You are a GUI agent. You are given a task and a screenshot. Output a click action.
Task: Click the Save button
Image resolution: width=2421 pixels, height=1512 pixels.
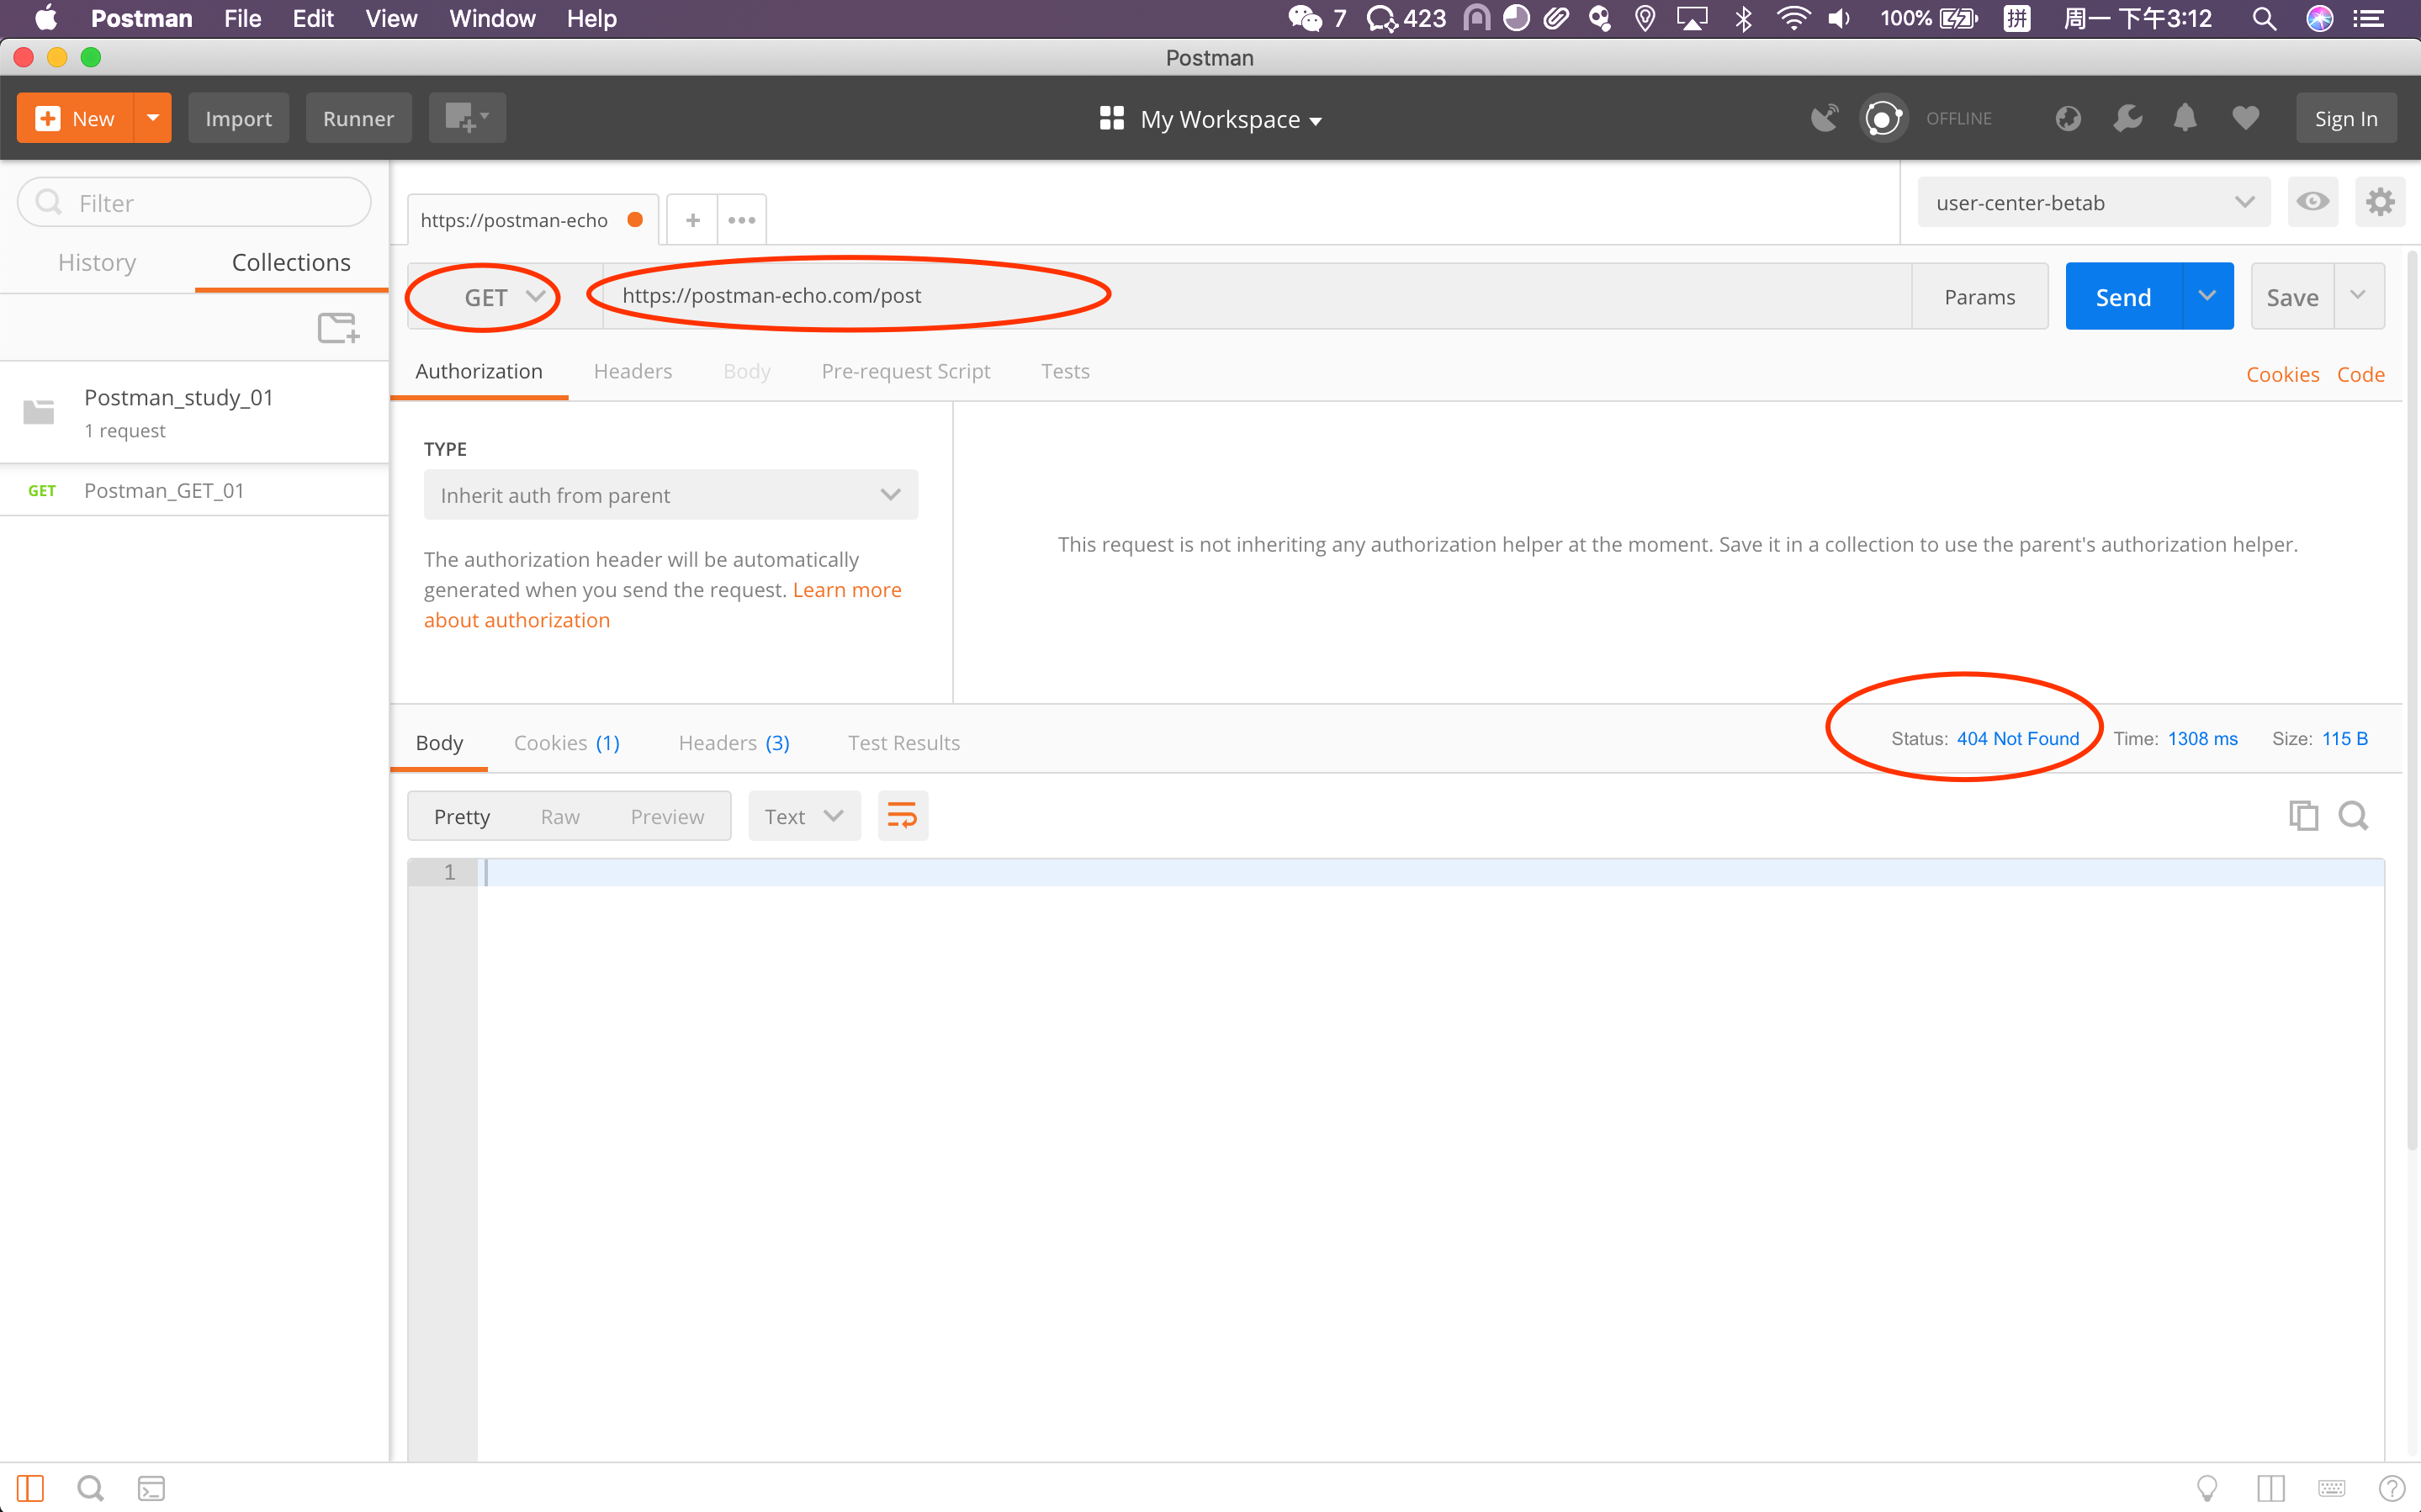point(2292,296)
